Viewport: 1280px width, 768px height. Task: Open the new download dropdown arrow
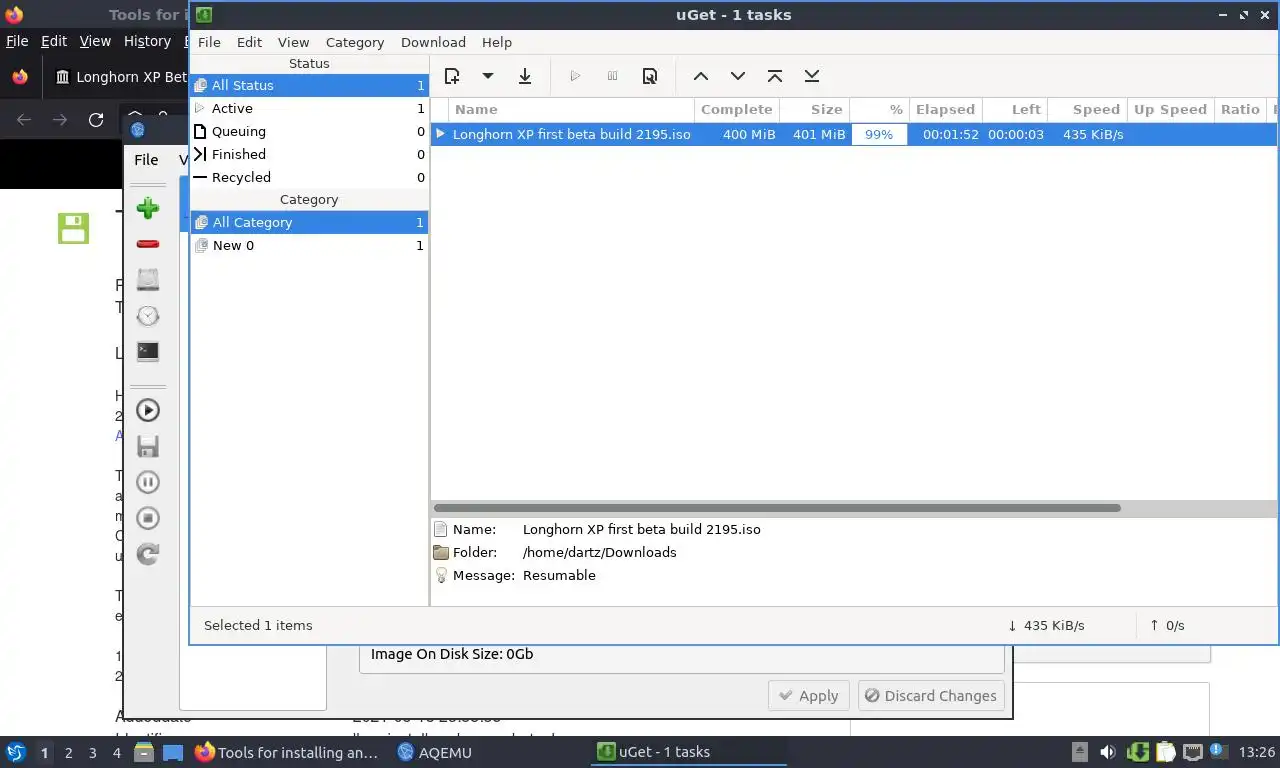[487, 76]
